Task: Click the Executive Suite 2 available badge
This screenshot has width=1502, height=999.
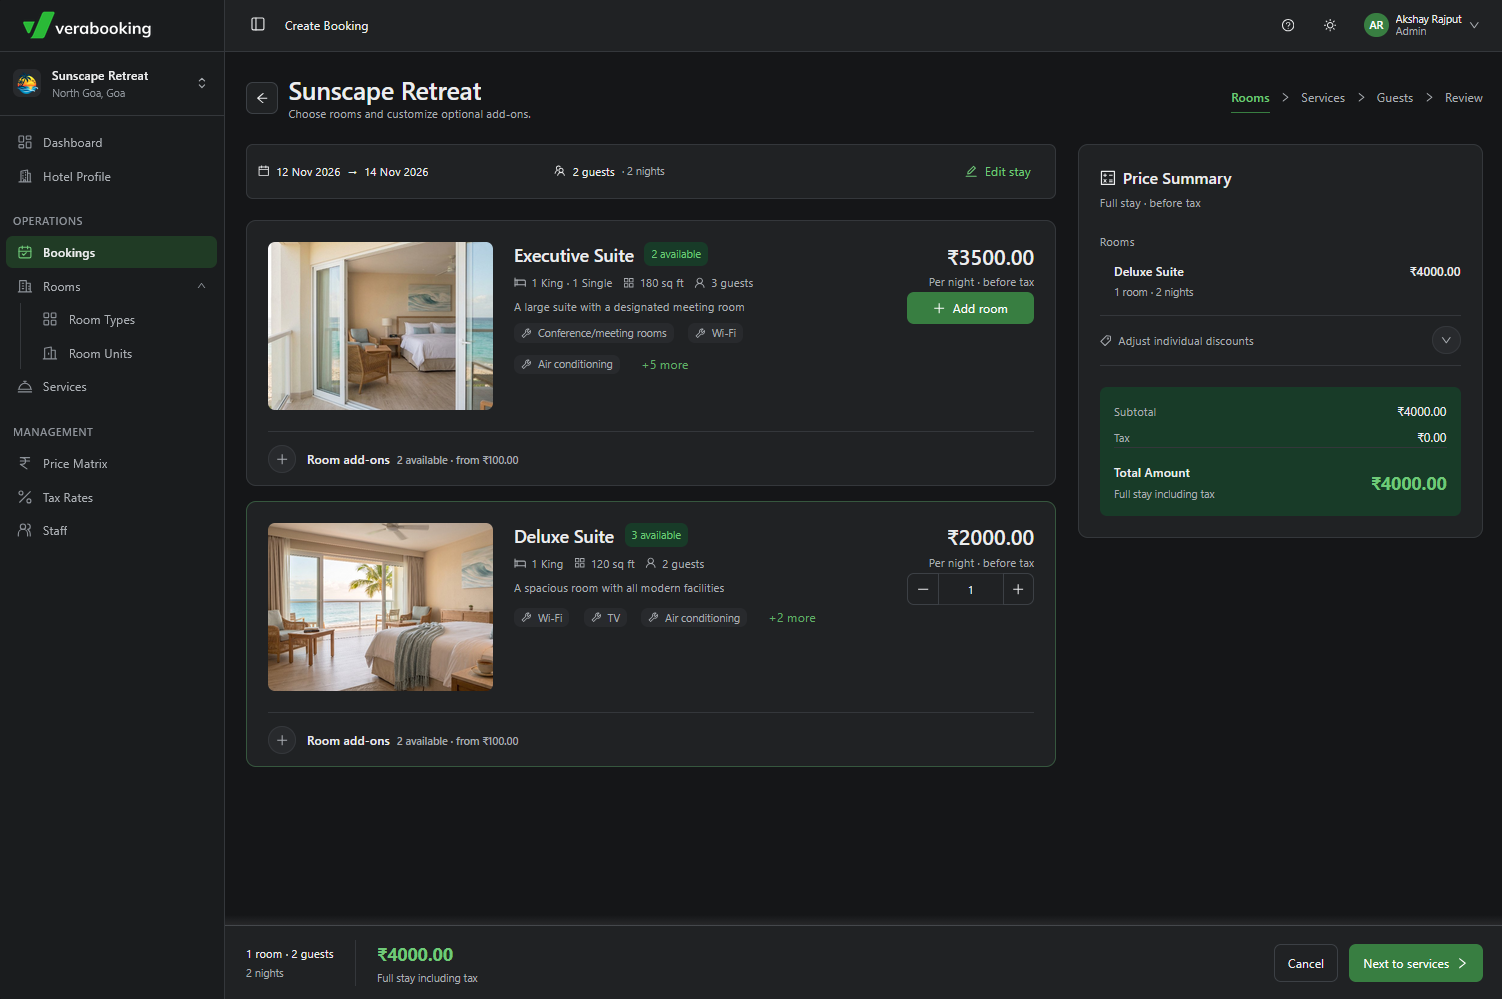Action: pos(676,254)
